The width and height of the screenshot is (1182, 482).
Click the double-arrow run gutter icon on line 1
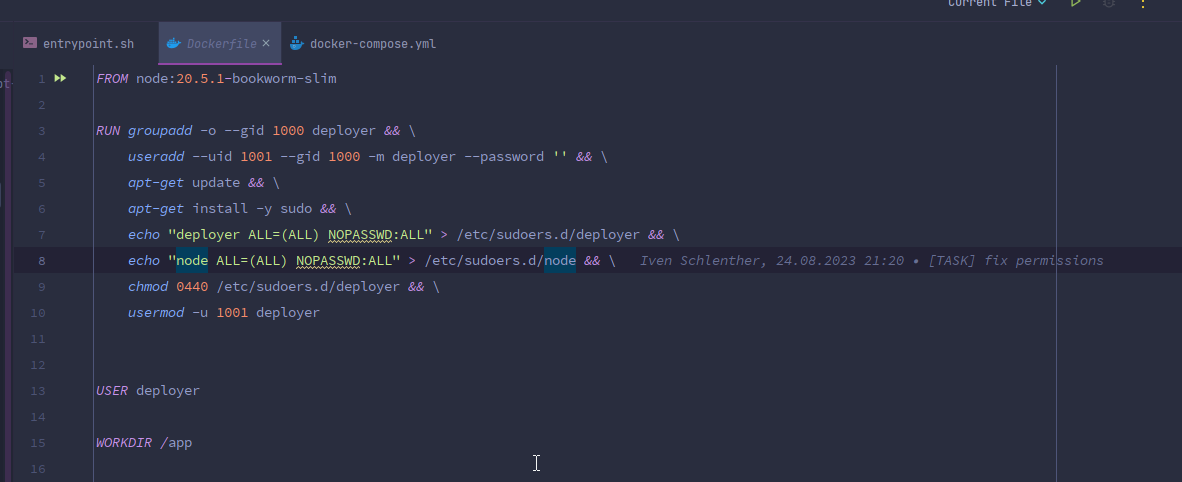pyautogui.click(x=60, y=78)
